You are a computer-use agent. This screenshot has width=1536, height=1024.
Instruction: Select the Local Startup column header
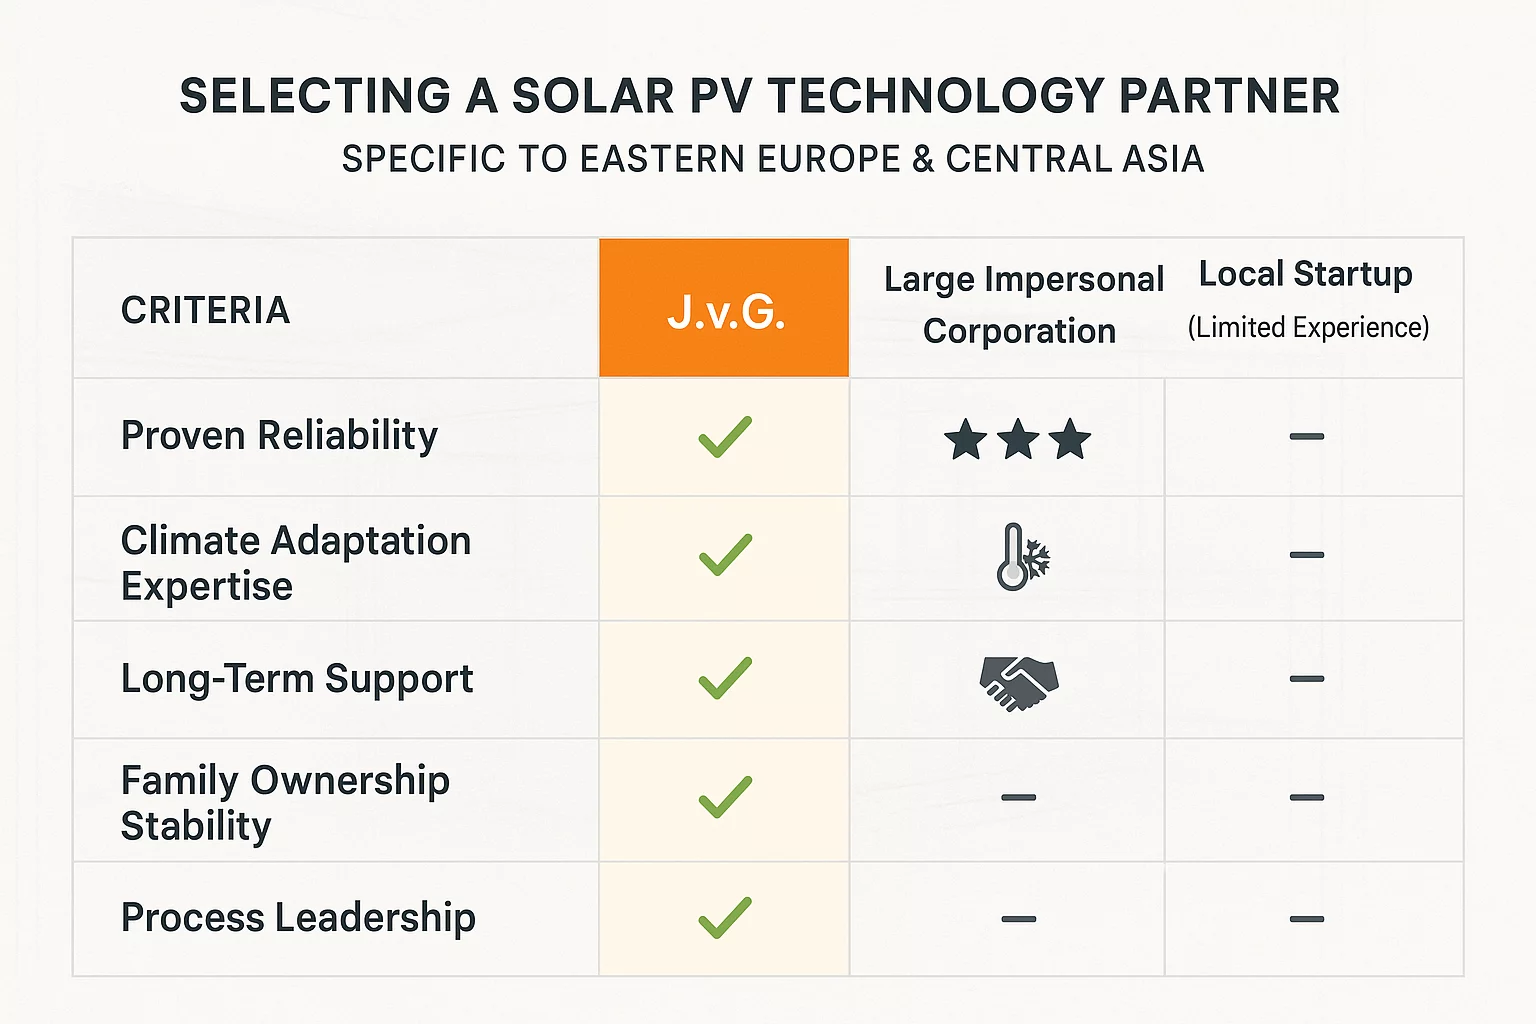pos(1306,298)
